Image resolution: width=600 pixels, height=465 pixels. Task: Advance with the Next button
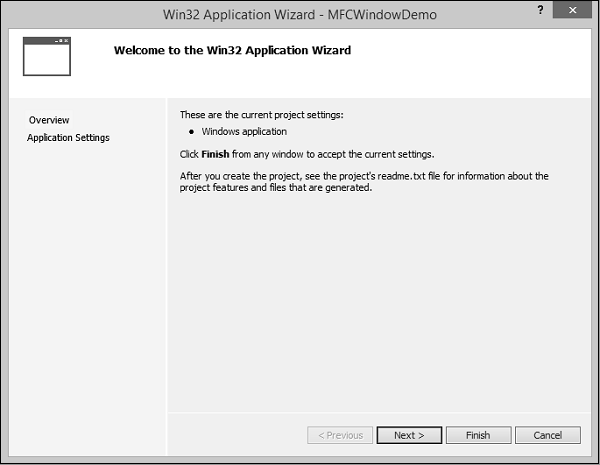click(x=409, y=435)
